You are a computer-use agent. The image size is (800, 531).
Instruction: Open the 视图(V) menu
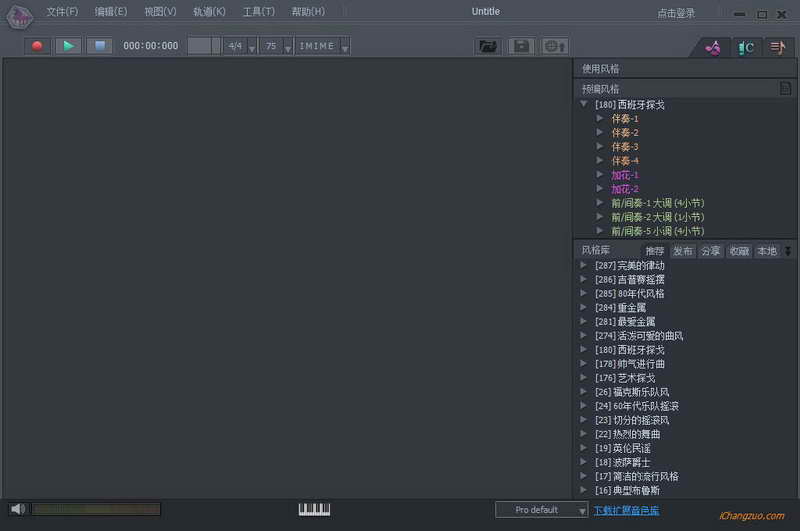tap(160, 11)
